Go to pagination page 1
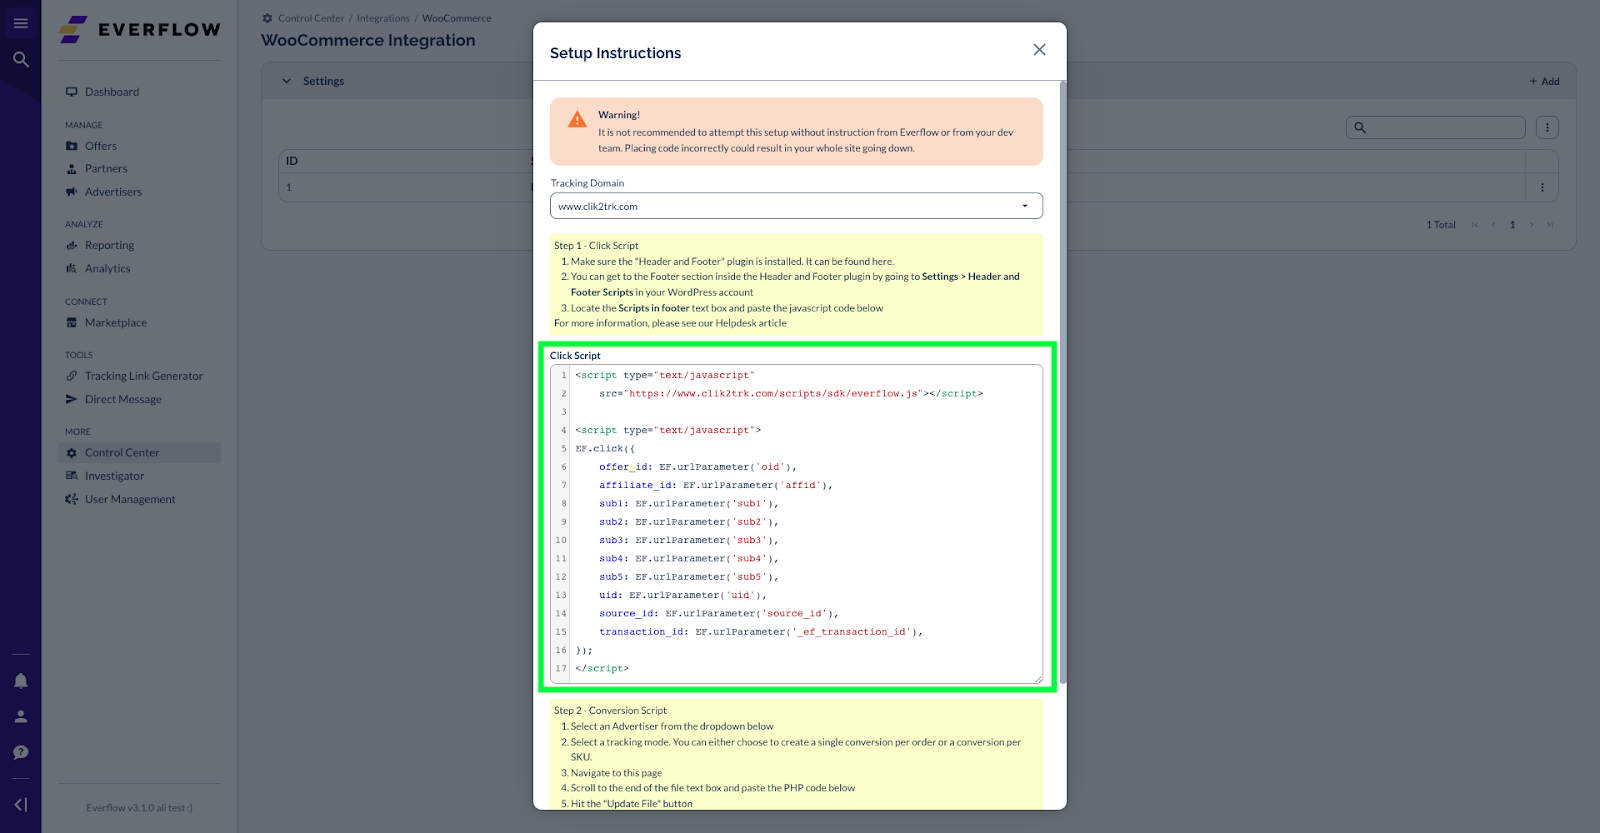The image size is (1600, 833). [x=1512, y=225]
